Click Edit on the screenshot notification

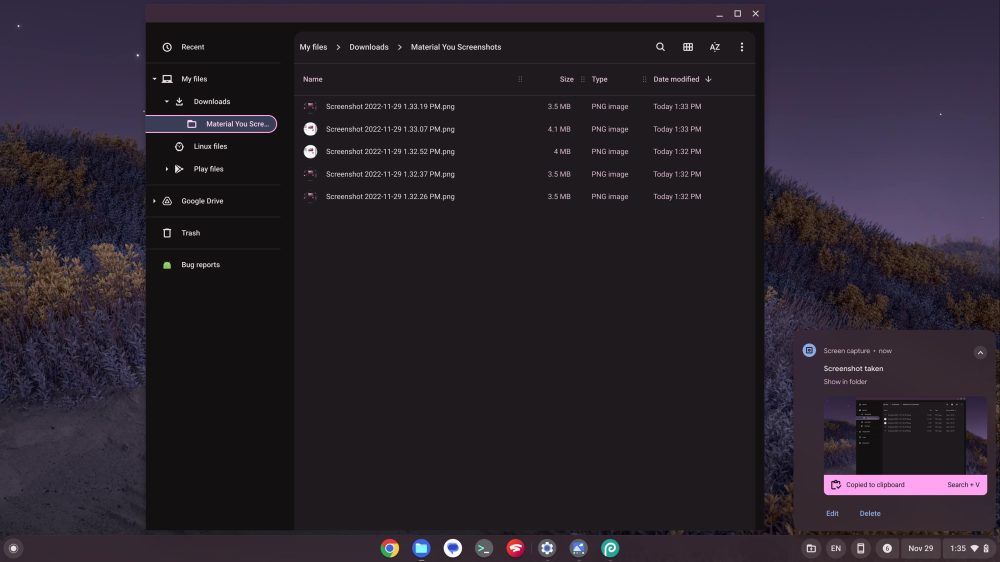point(832,514)
